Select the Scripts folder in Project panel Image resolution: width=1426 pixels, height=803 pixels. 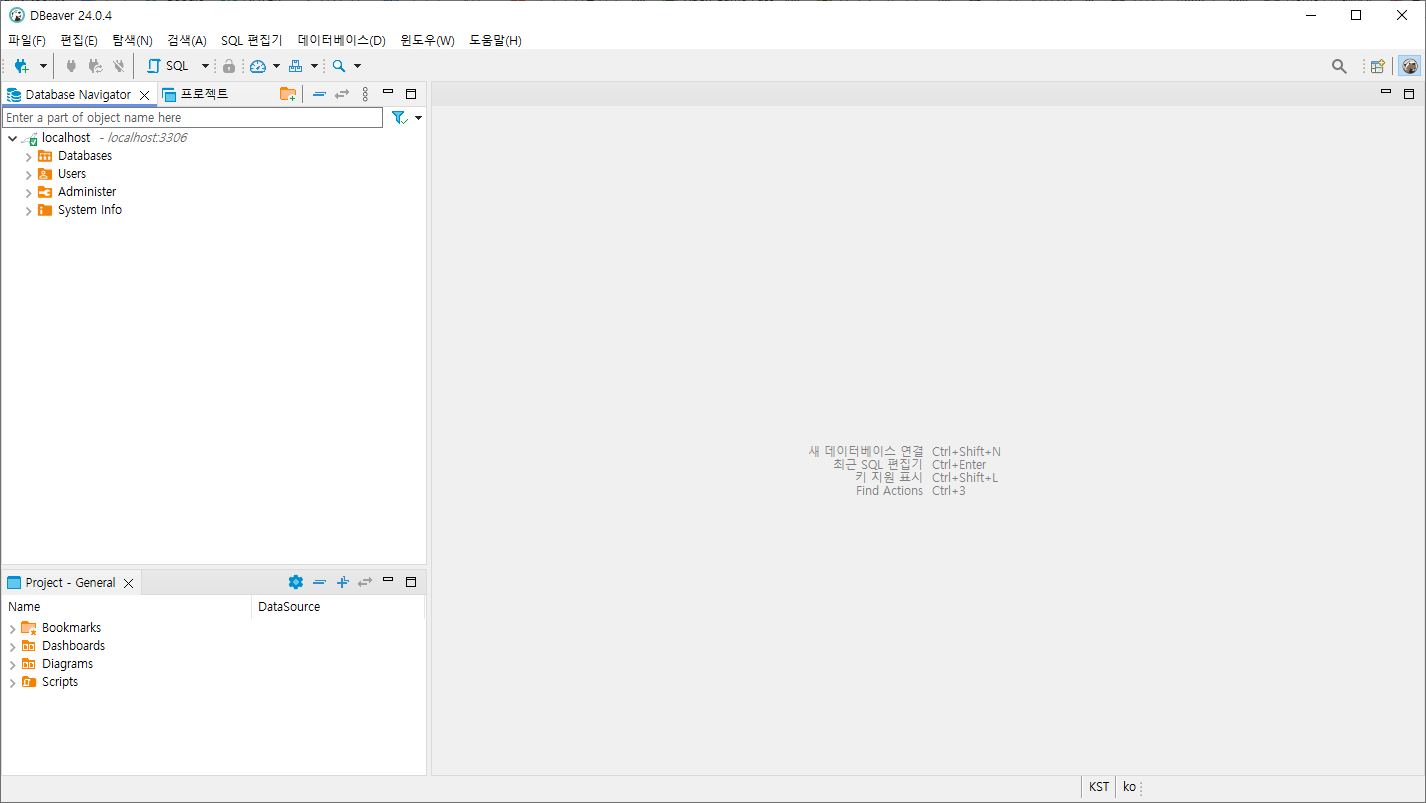pyautogui.click(x=60, y=682)
